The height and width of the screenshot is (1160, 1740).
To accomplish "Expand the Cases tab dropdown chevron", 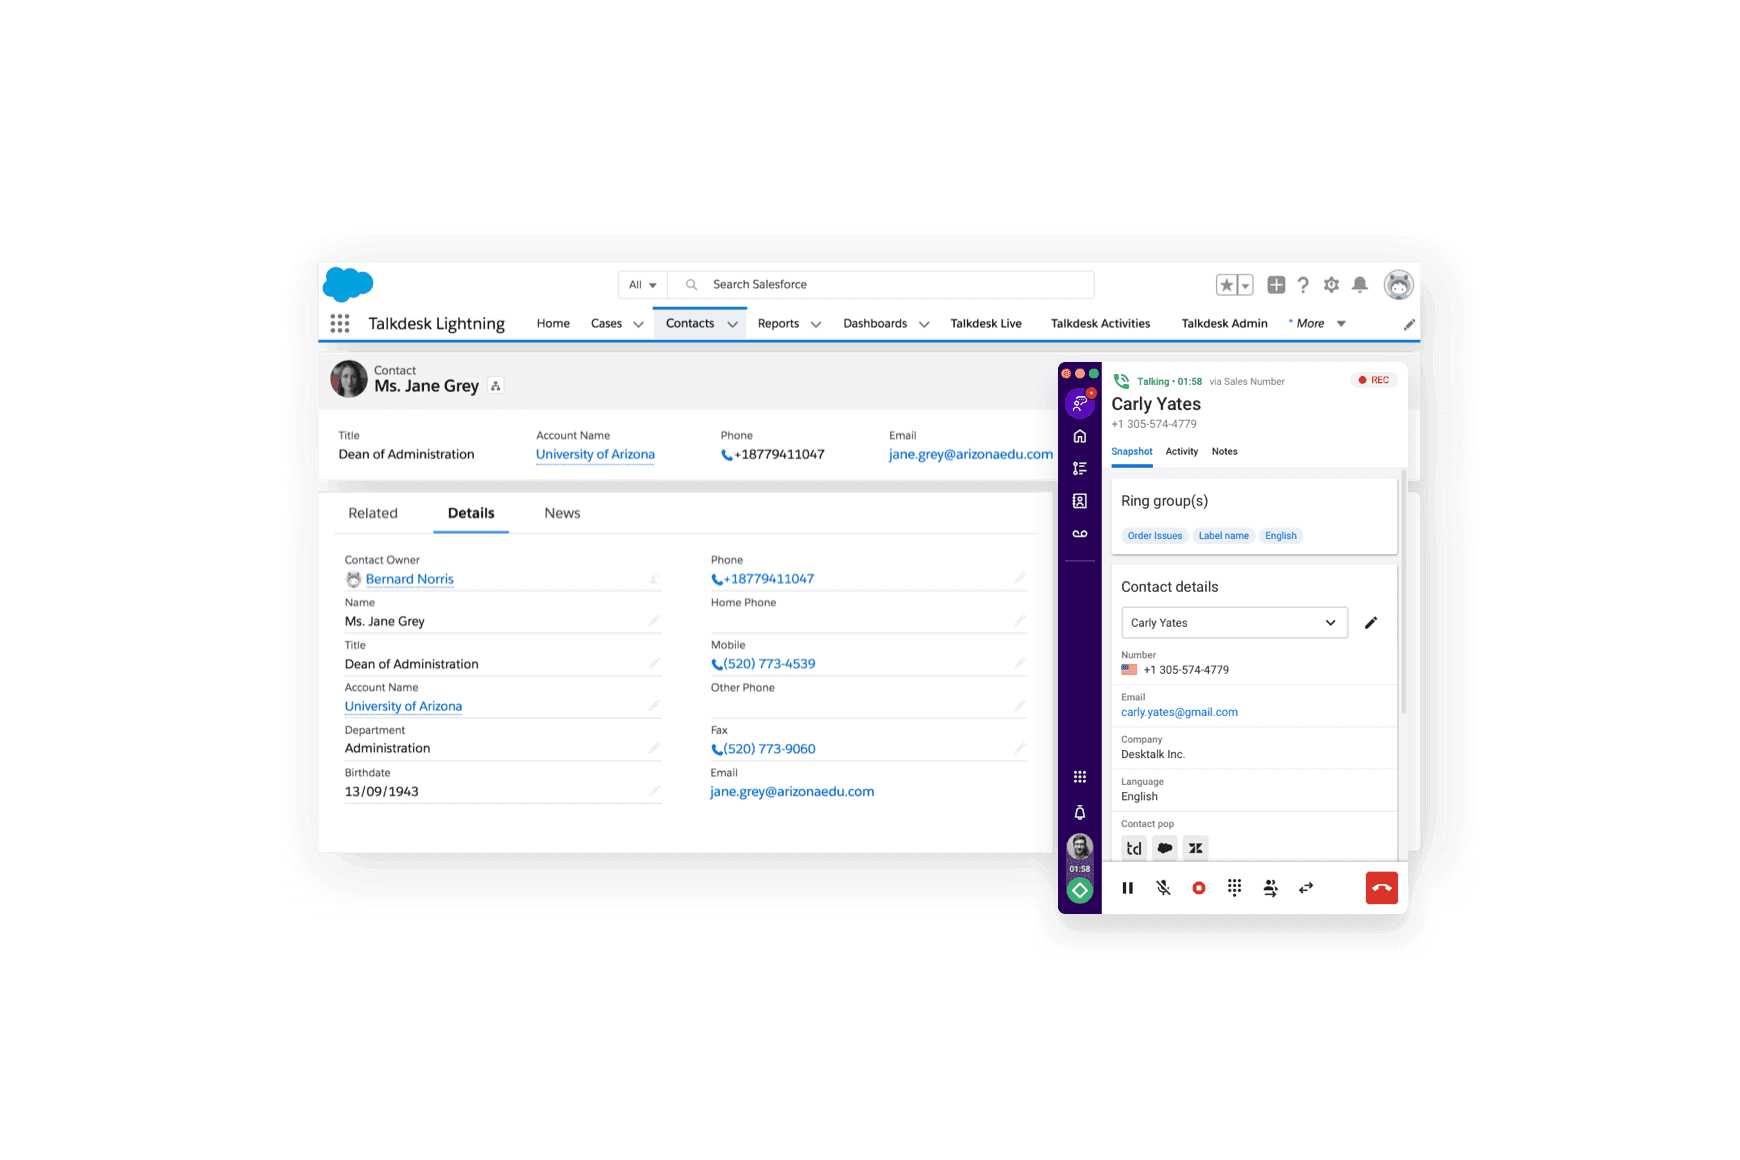I will point(638,324).
